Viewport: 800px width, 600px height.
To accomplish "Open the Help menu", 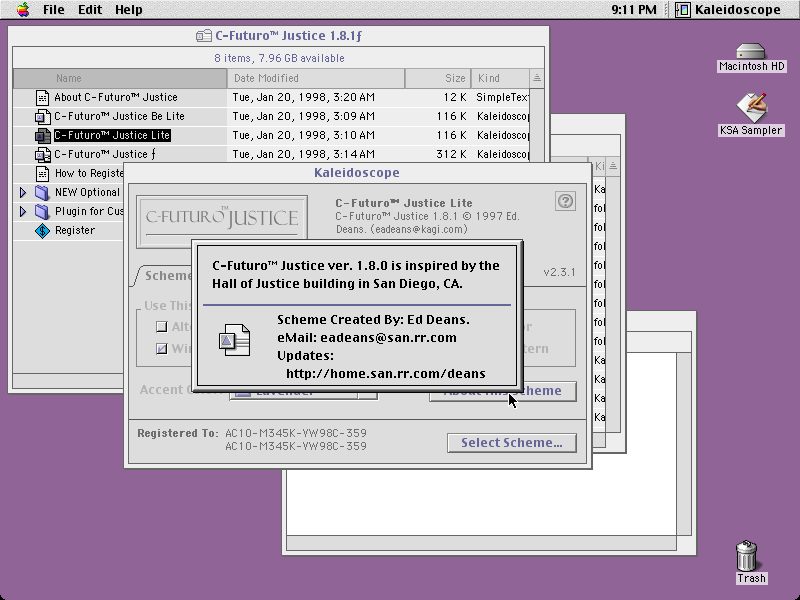I will 129,10.
